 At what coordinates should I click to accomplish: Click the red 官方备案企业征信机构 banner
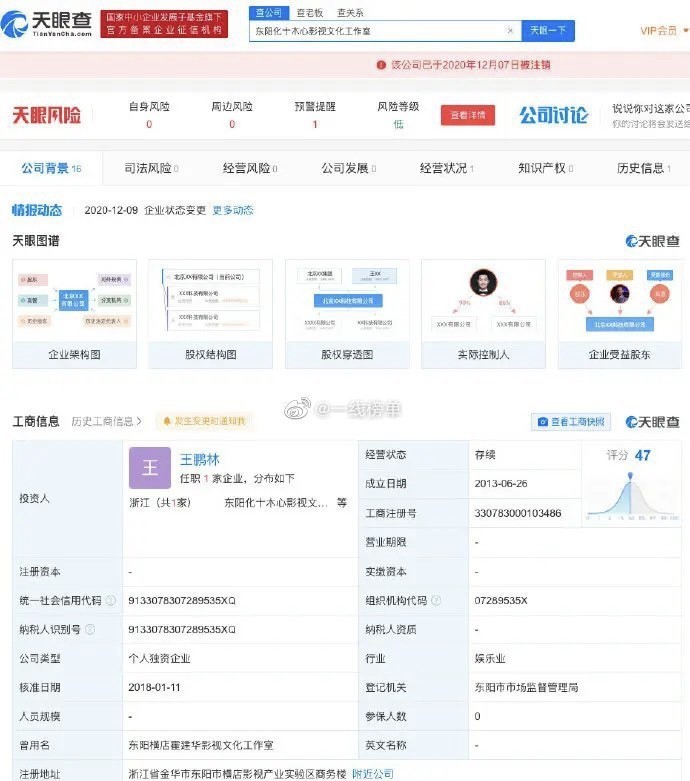(x=164, y=24)
